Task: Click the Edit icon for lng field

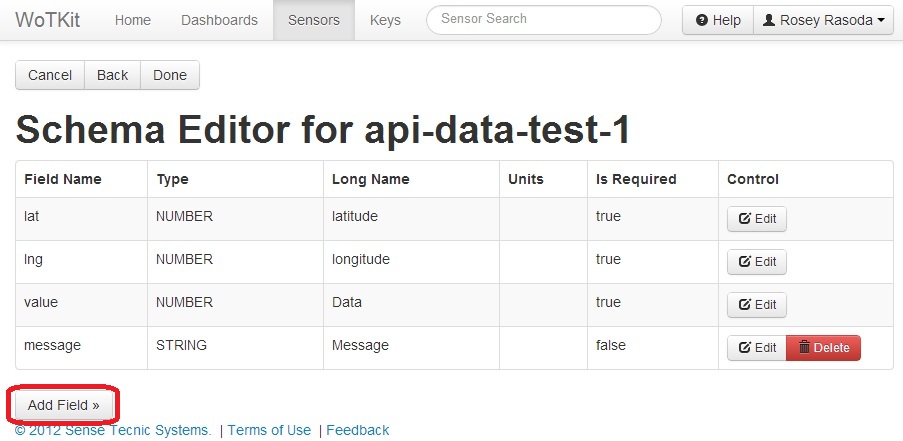Action: point(745,262)
